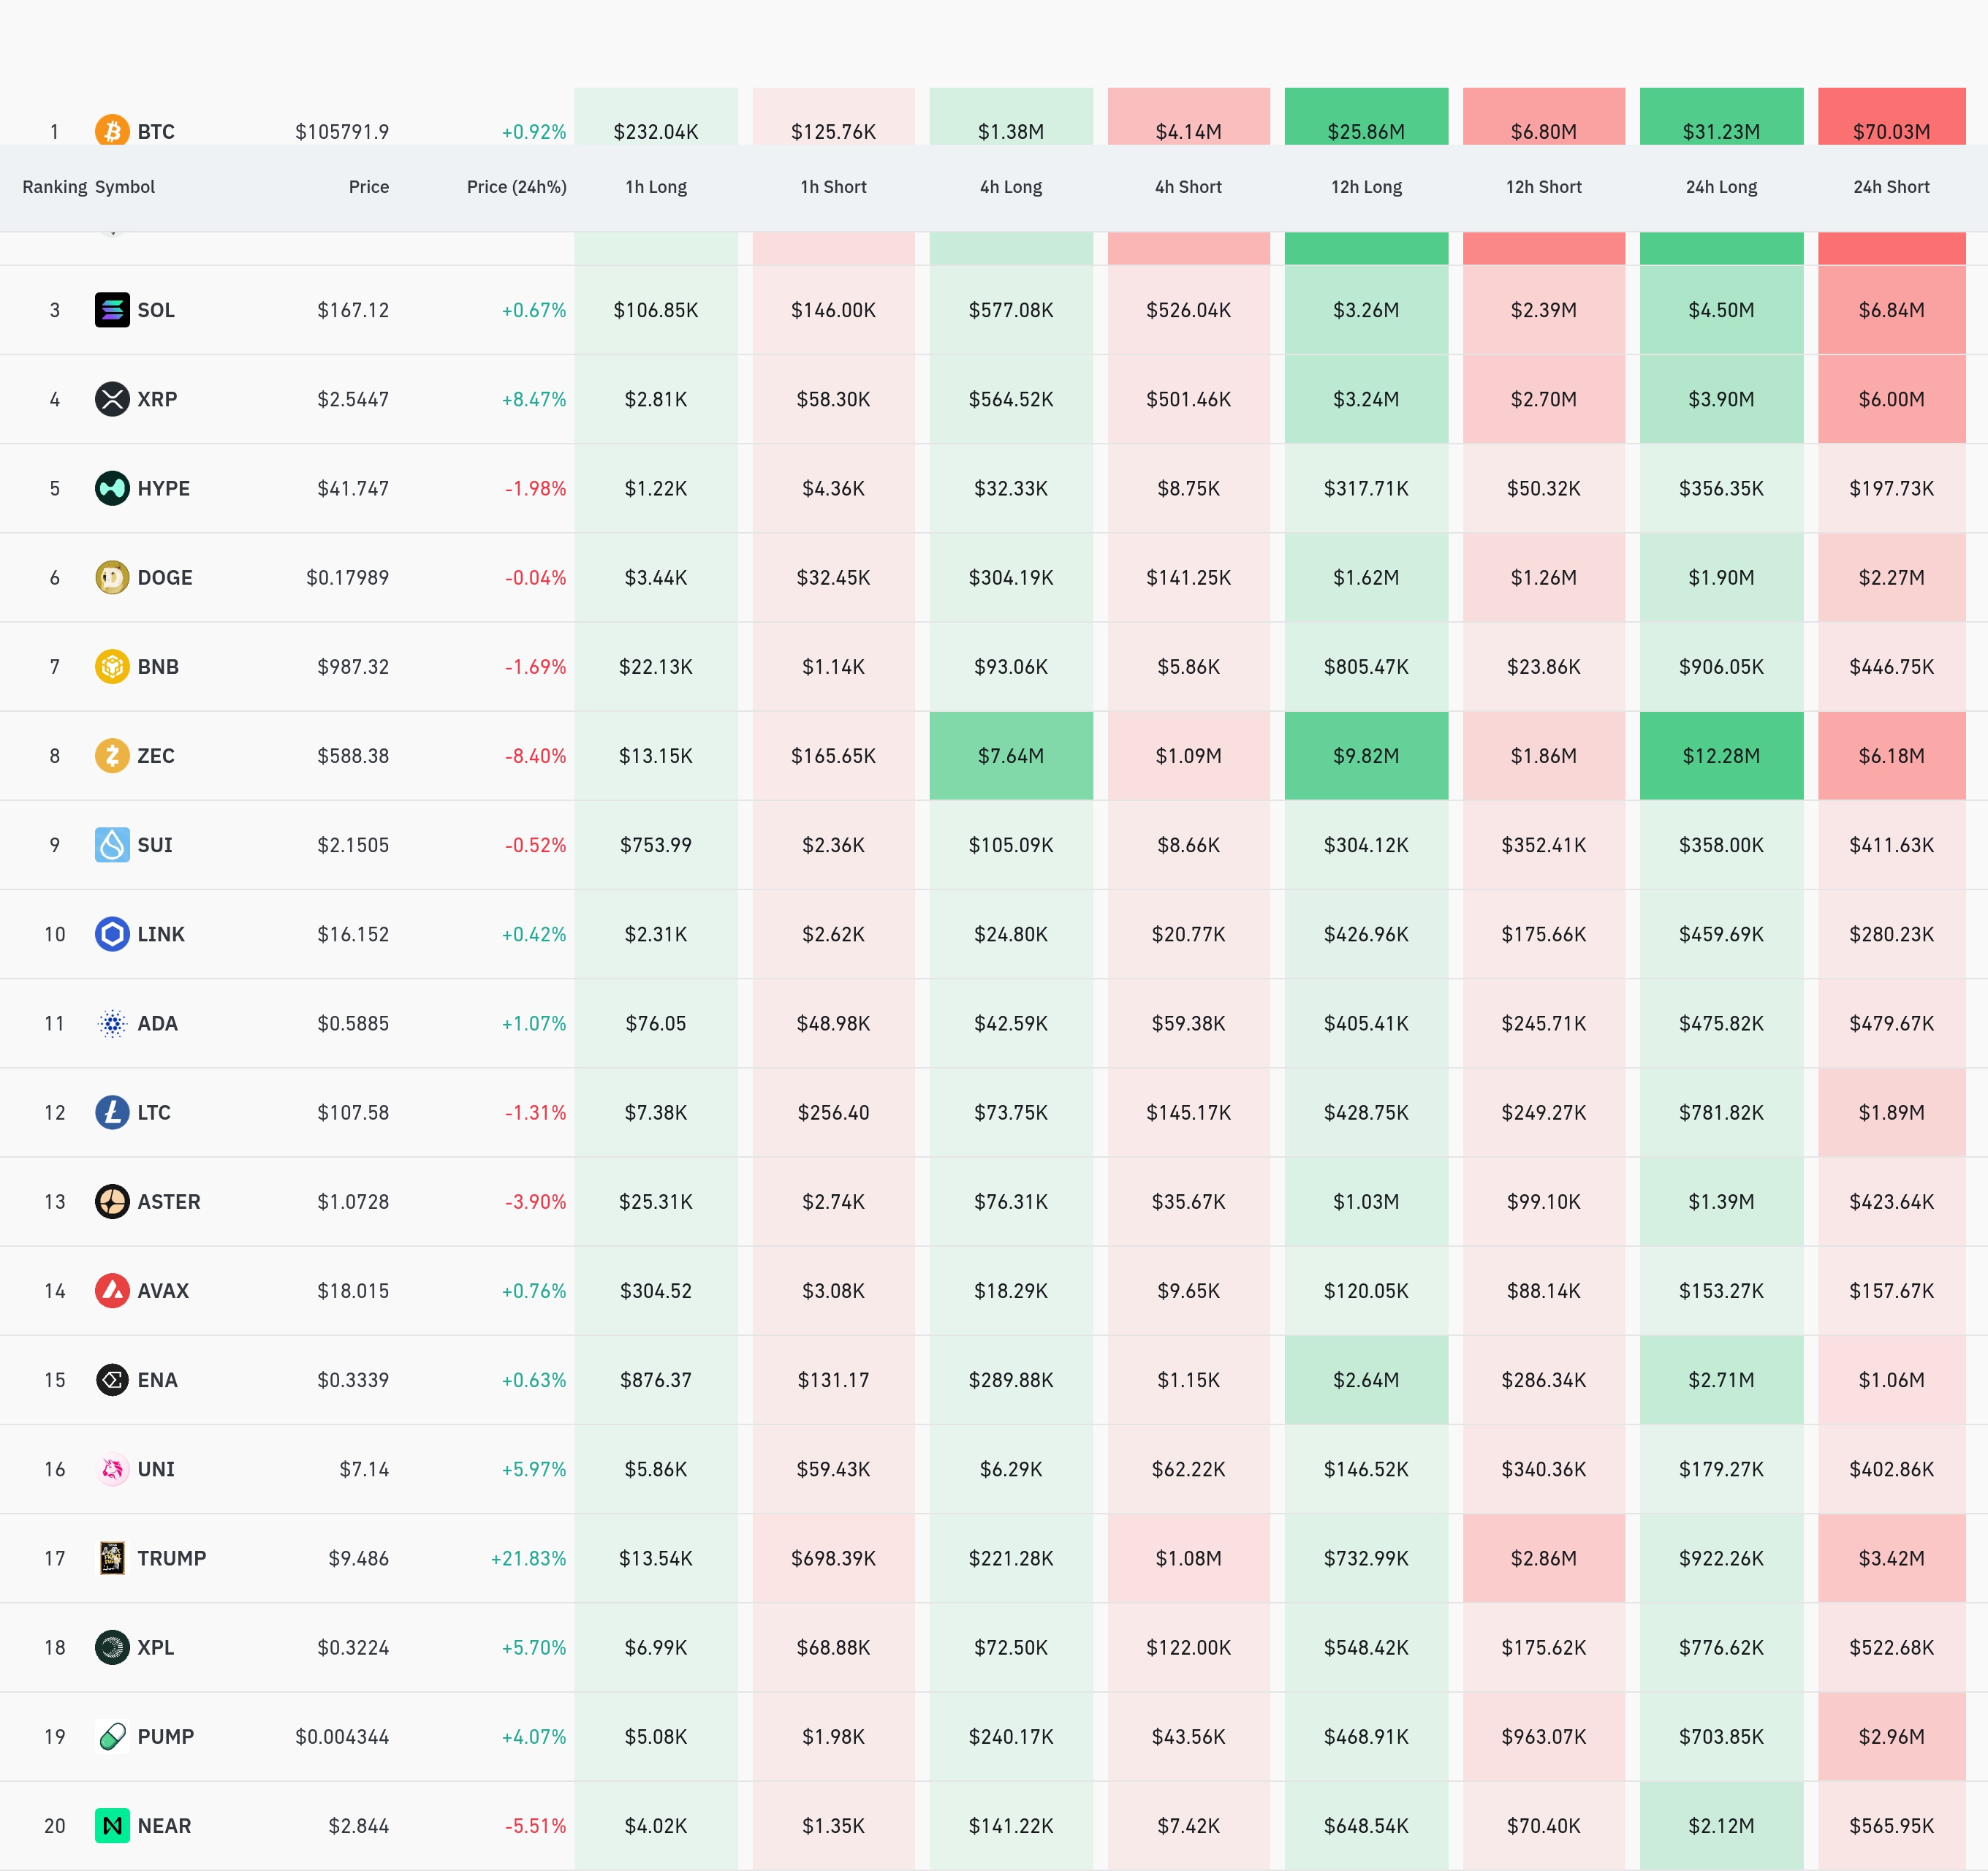Open the AVAX symbol link
Viewport: 1988px width, 1871px height.
point(163,1291)
